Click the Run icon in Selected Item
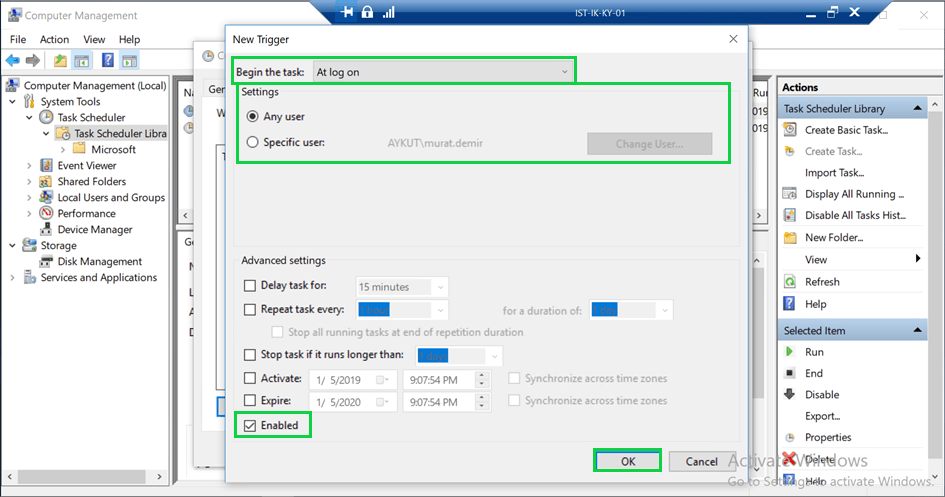This screenshot has height=497, width=945. click(x=790, y=352)
